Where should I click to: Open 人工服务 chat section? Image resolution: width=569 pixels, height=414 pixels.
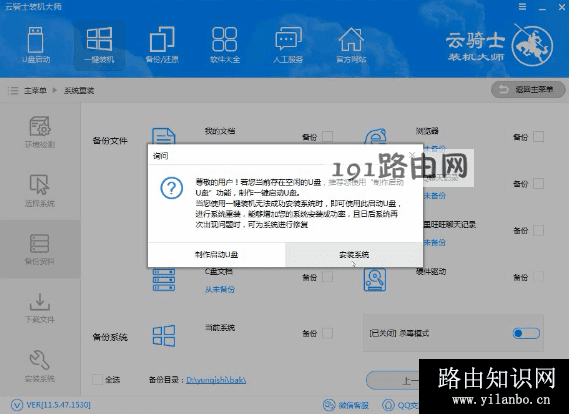288,44
